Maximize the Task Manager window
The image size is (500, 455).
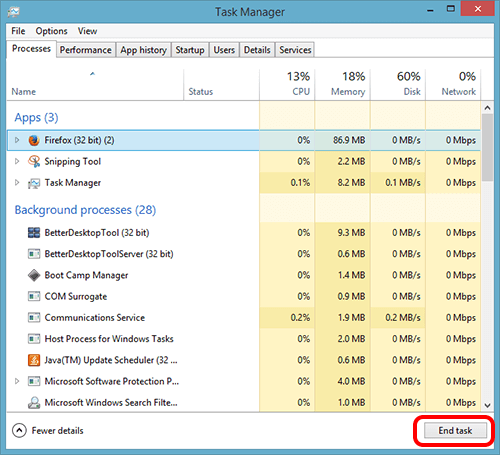click(x=451, y=9)
